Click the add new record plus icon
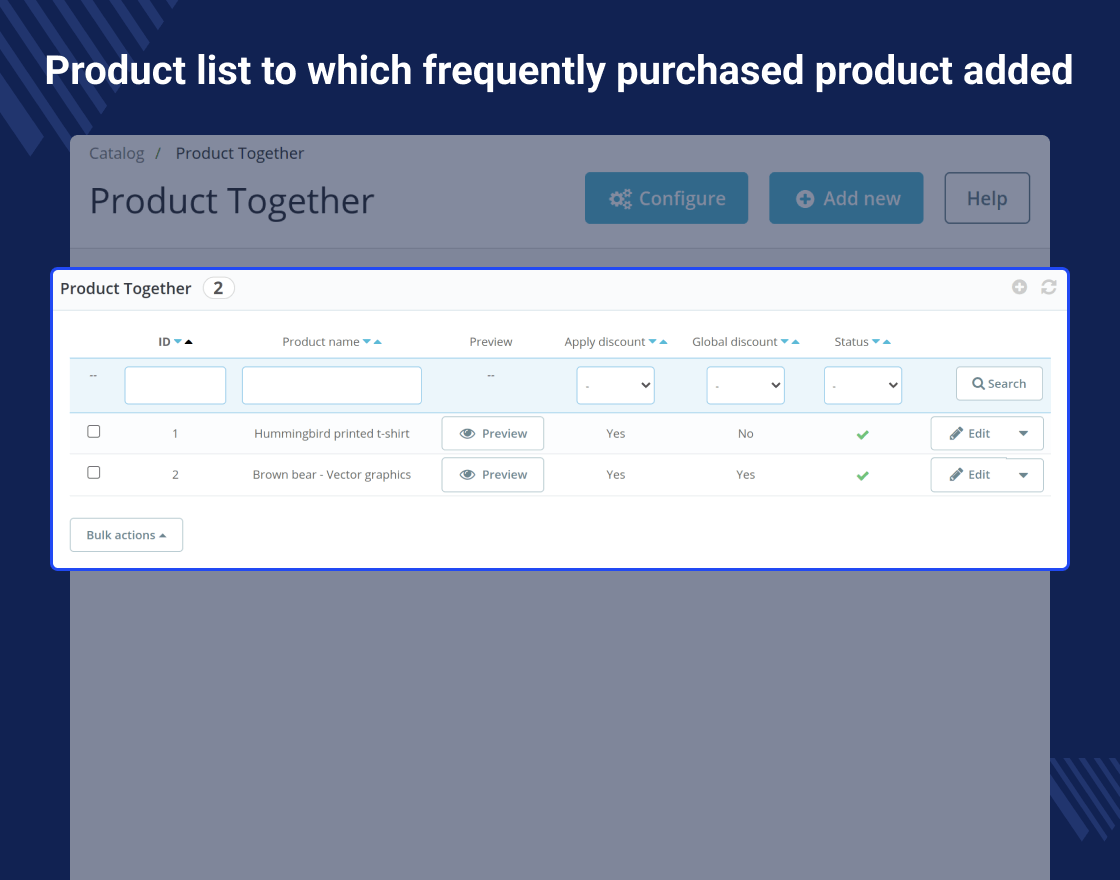The height and width of the screenshot is (880, 1120). (x=1019, y=287)
